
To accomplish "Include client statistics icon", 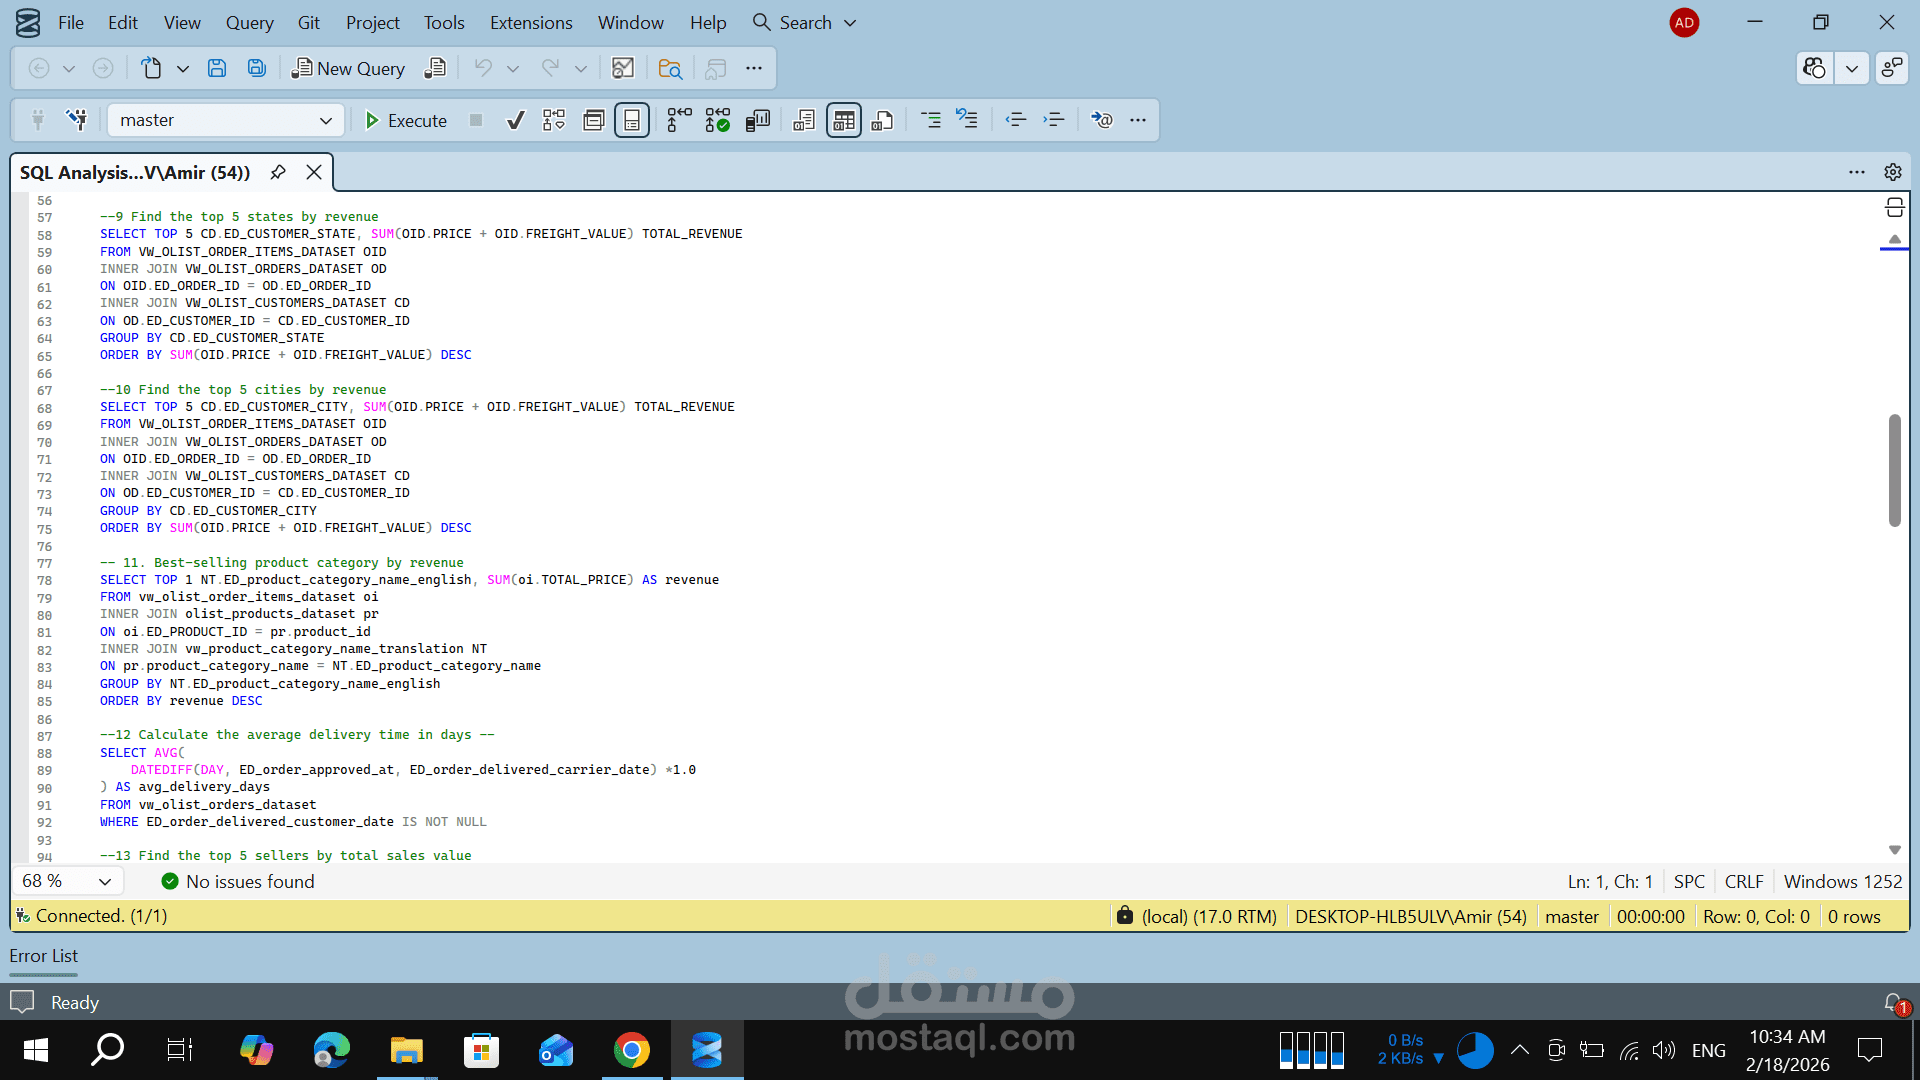I will (x=757, y=120).
